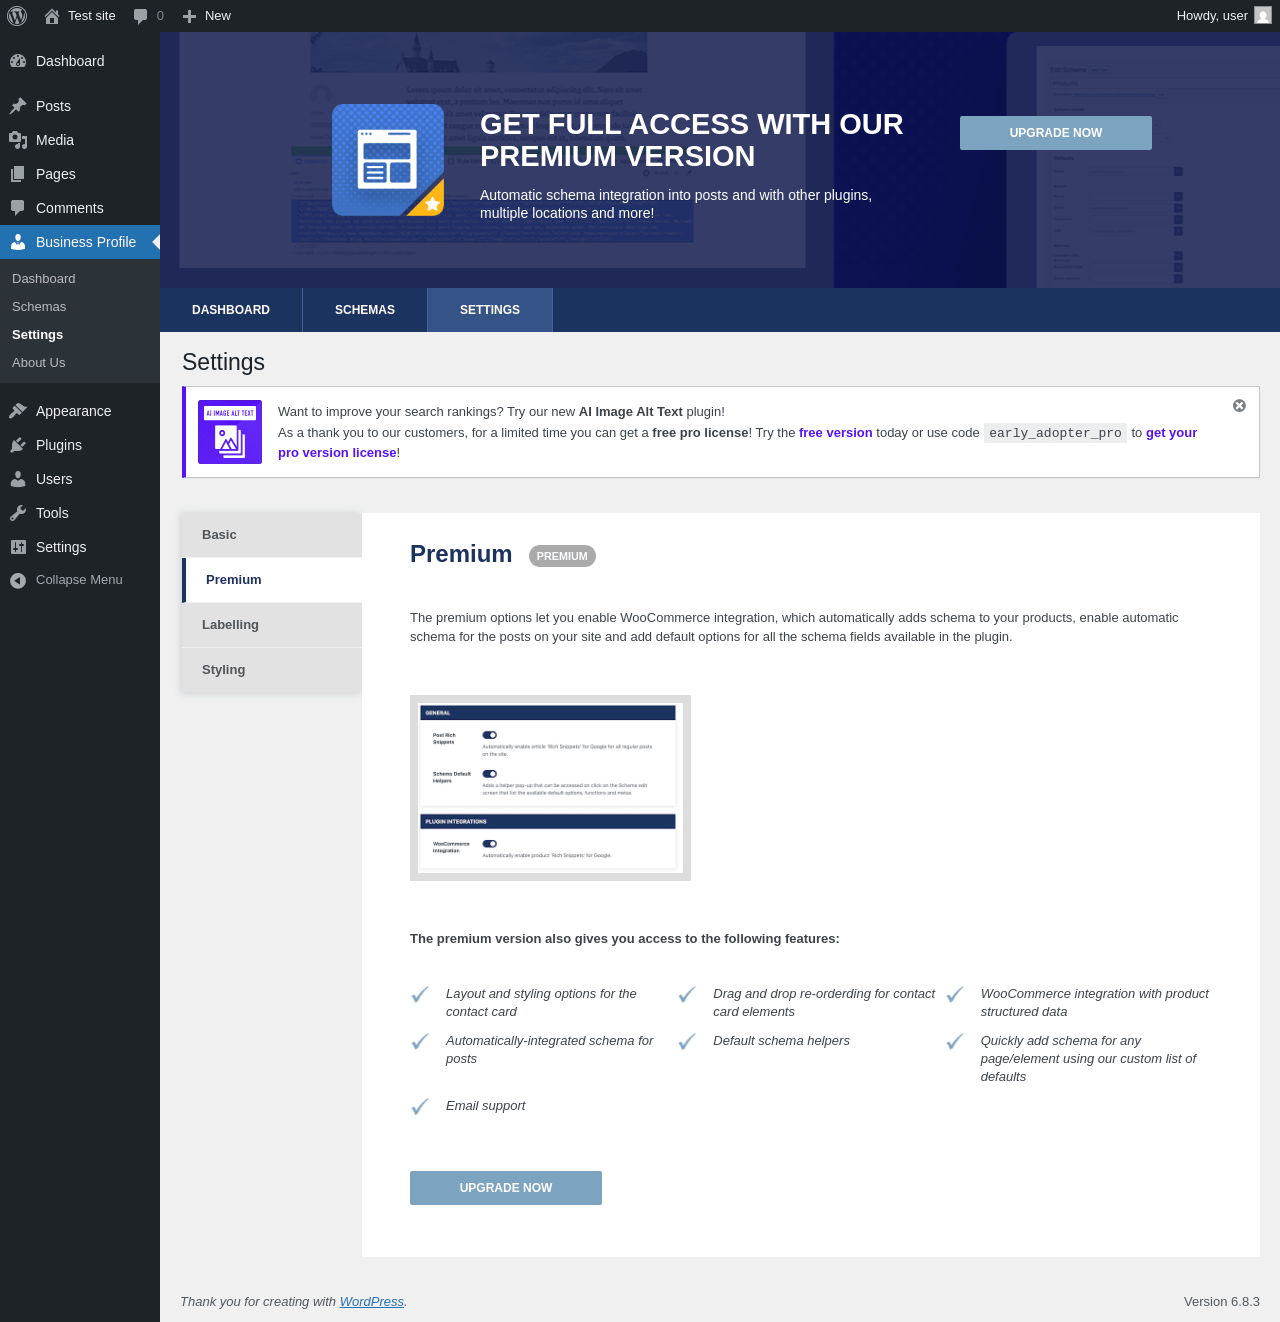Open the WordPress link in footer
This screenshot has width=1280, height=1322.
click(372, 1301)
